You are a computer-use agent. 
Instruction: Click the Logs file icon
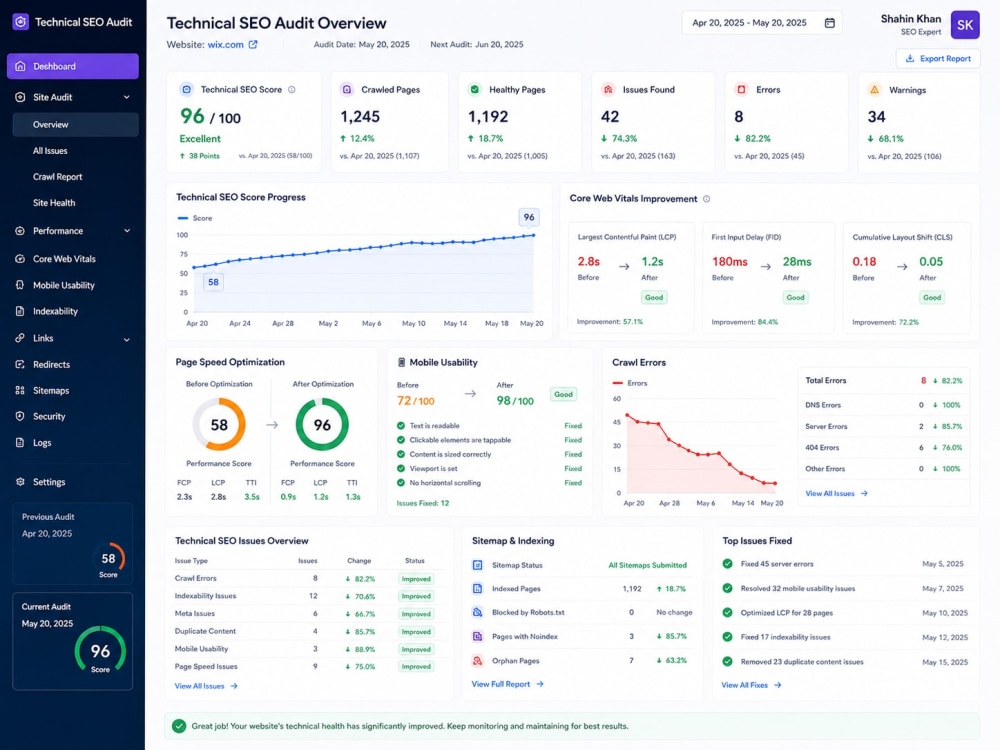pyautogui.click(x=20, y=443)
